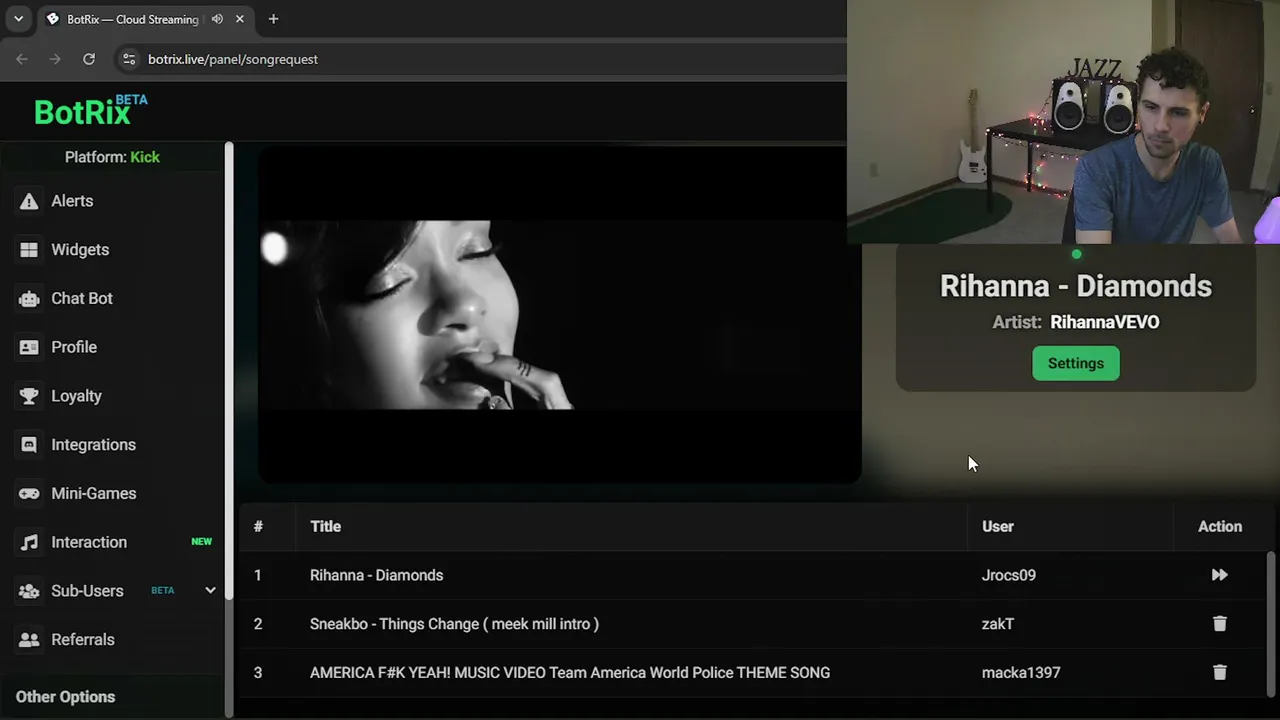Select the AMERICA F#K YEAH song title
The height and width of the screenshot is (720, 1280).
(570, 673)
